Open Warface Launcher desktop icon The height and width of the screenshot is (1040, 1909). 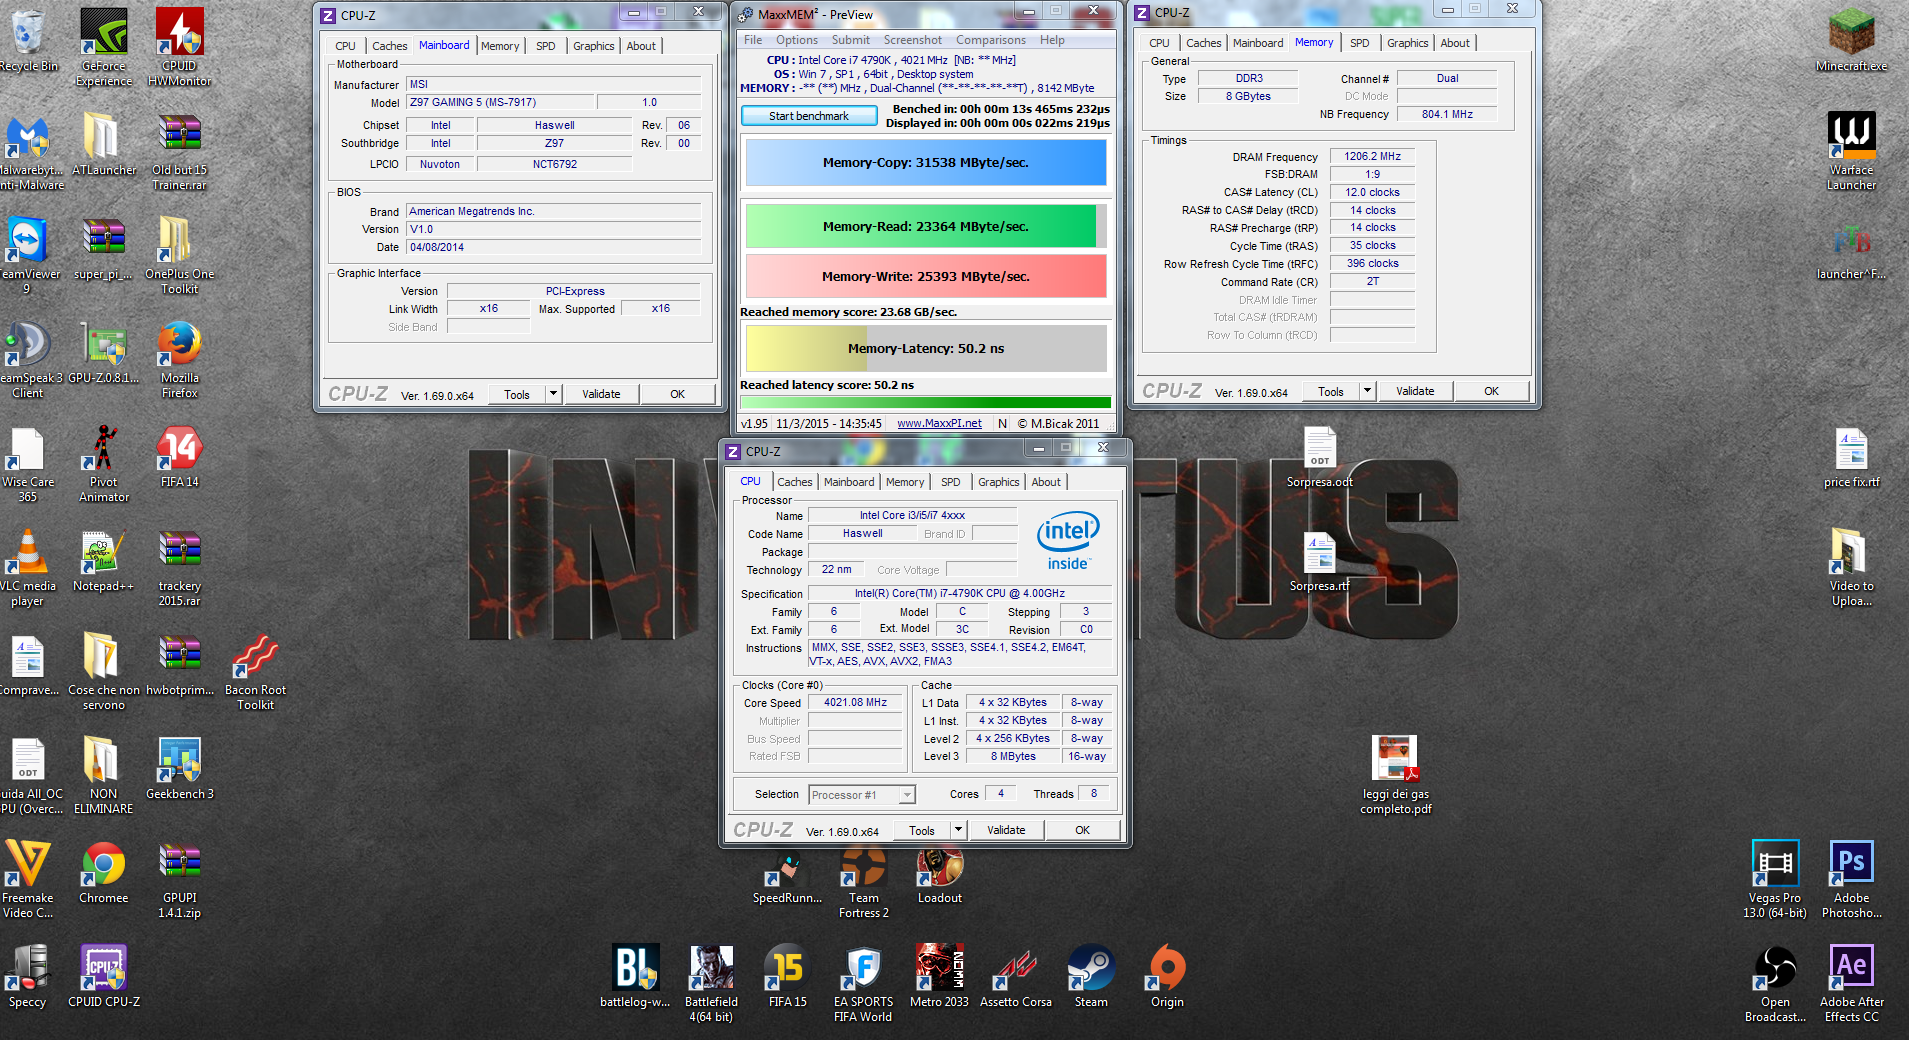[1851, 152]
